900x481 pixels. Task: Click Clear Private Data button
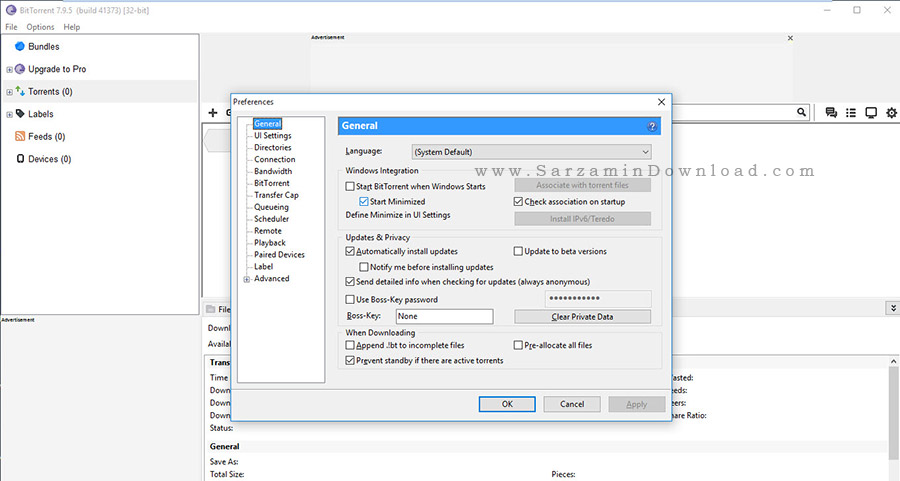pos(583,316)
